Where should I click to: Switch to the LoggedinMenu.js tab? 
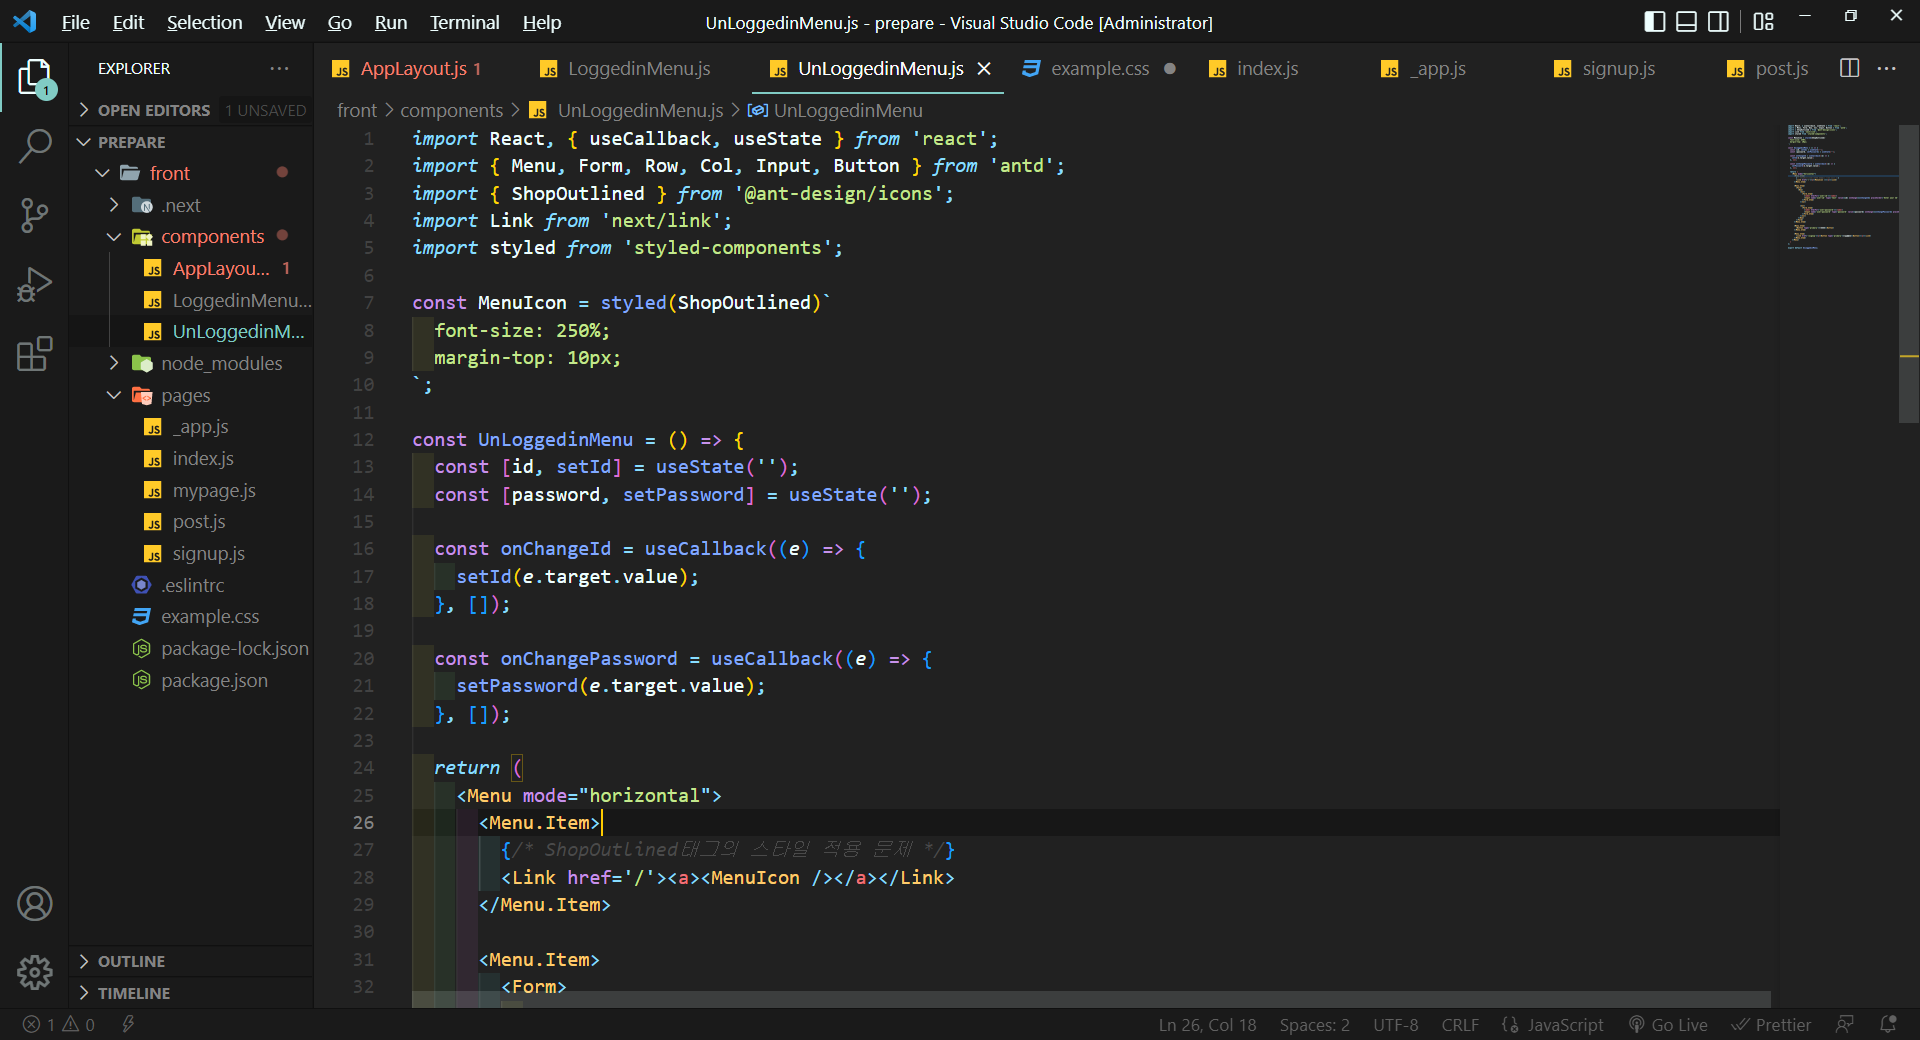[x=638, y=68]
